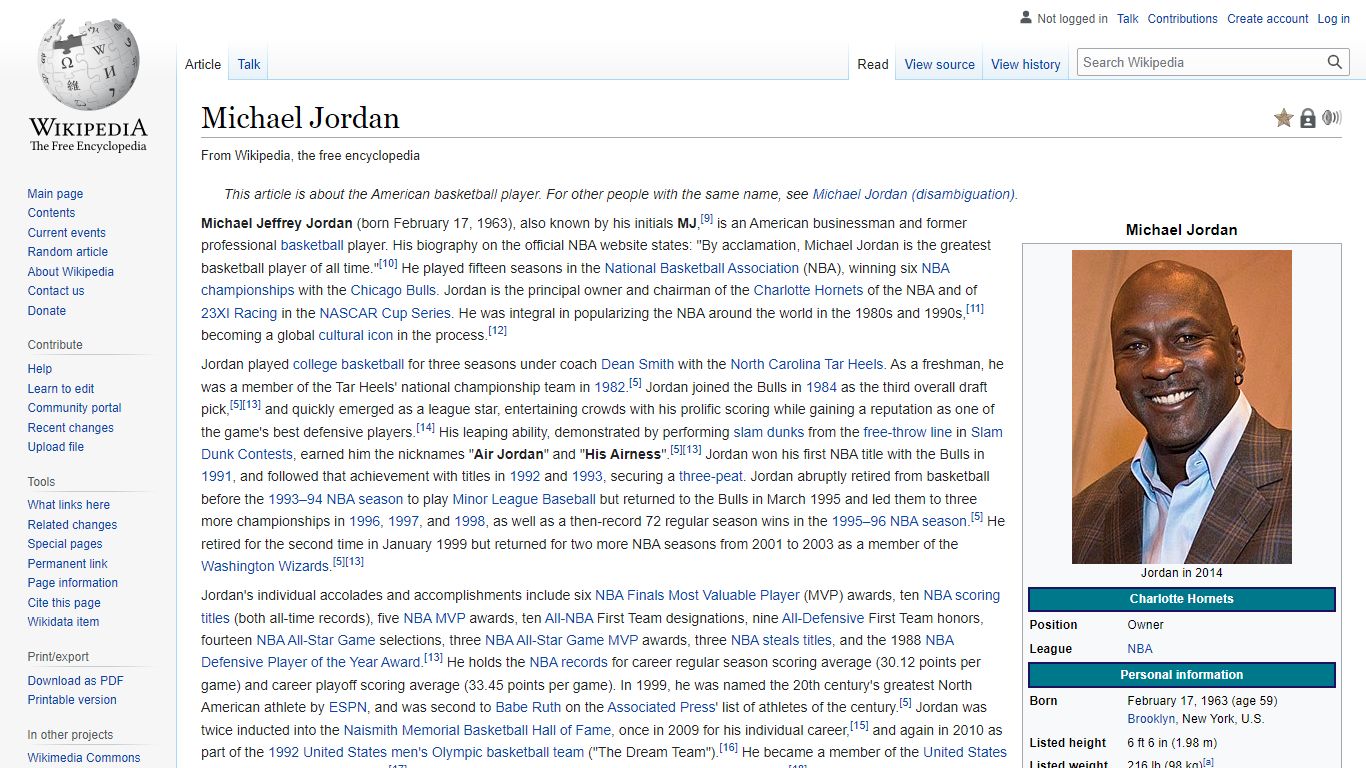Open the Dean Smith link
Image resolution: width=1366 pixels, height=768 pixels.
pyautogui.click(x=637, y=364)
